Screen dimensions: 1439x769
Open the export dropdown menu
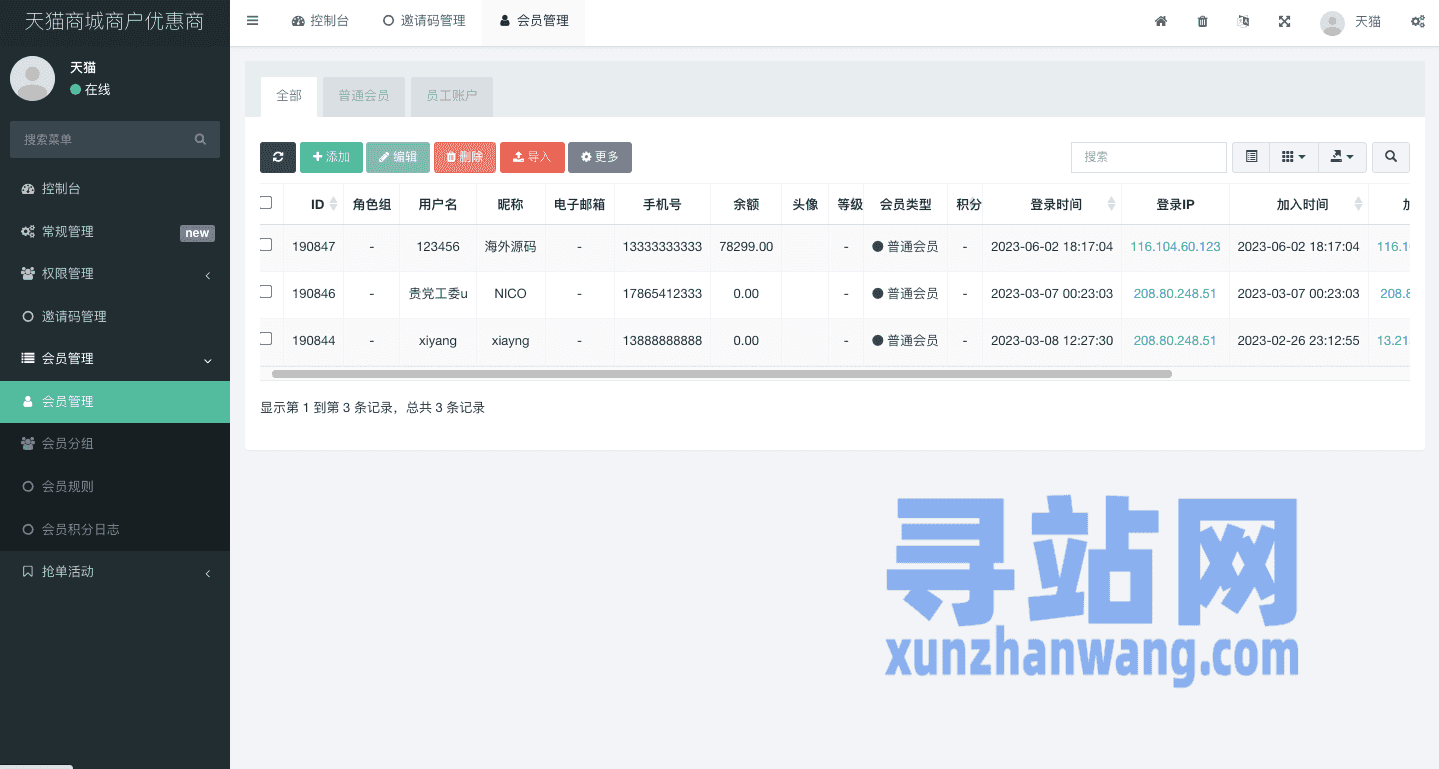[x=1342, y=157]
